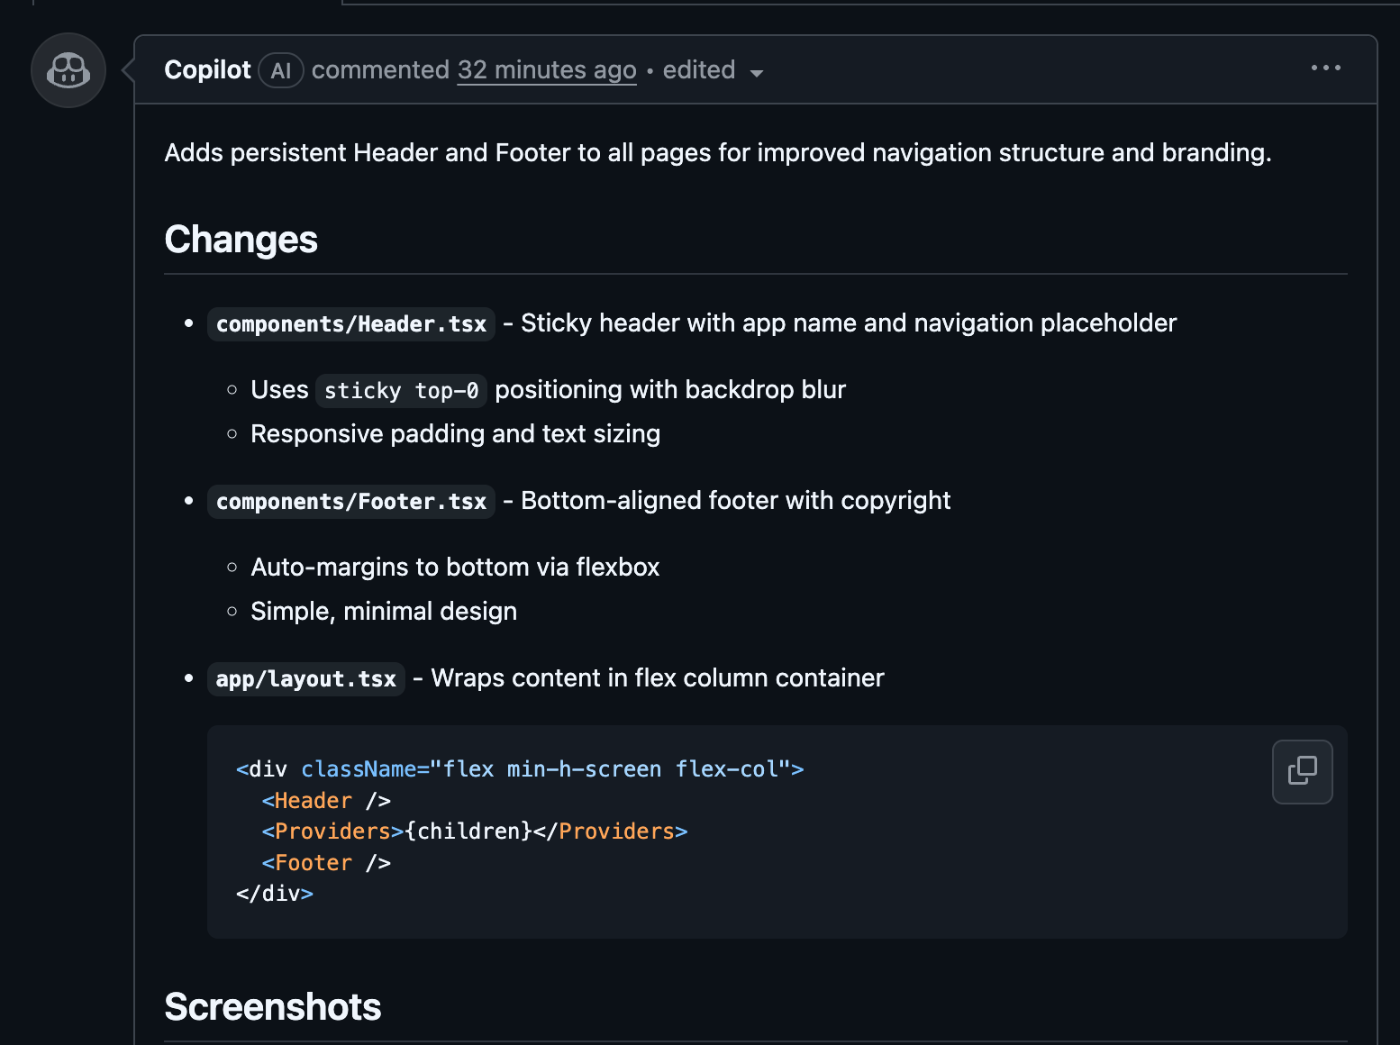Viewport: 1400px width, 1045px height.
Task: Click the Copilot avatar icon
Action: click(68, 70)
